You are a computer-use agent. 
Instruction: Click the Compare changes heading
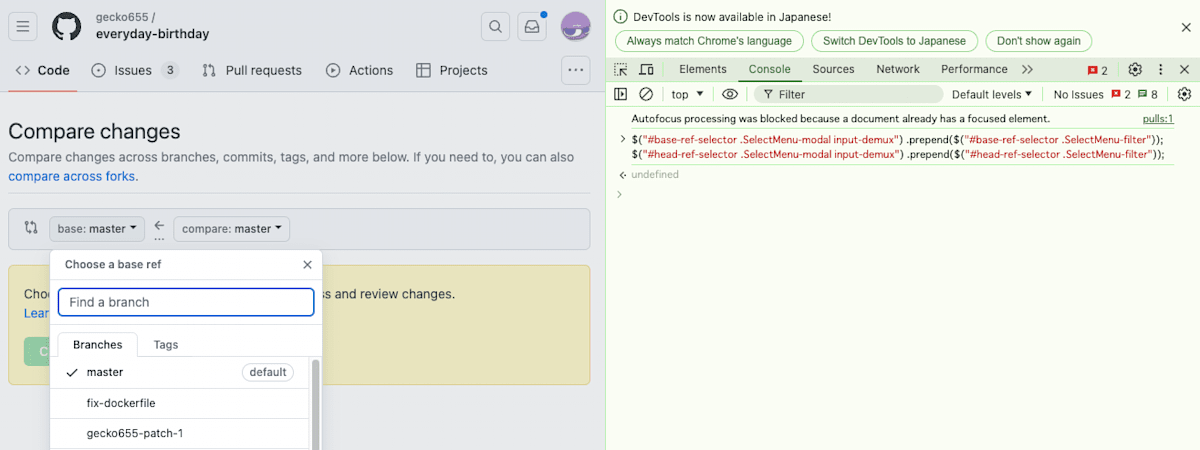click(94, 131)
